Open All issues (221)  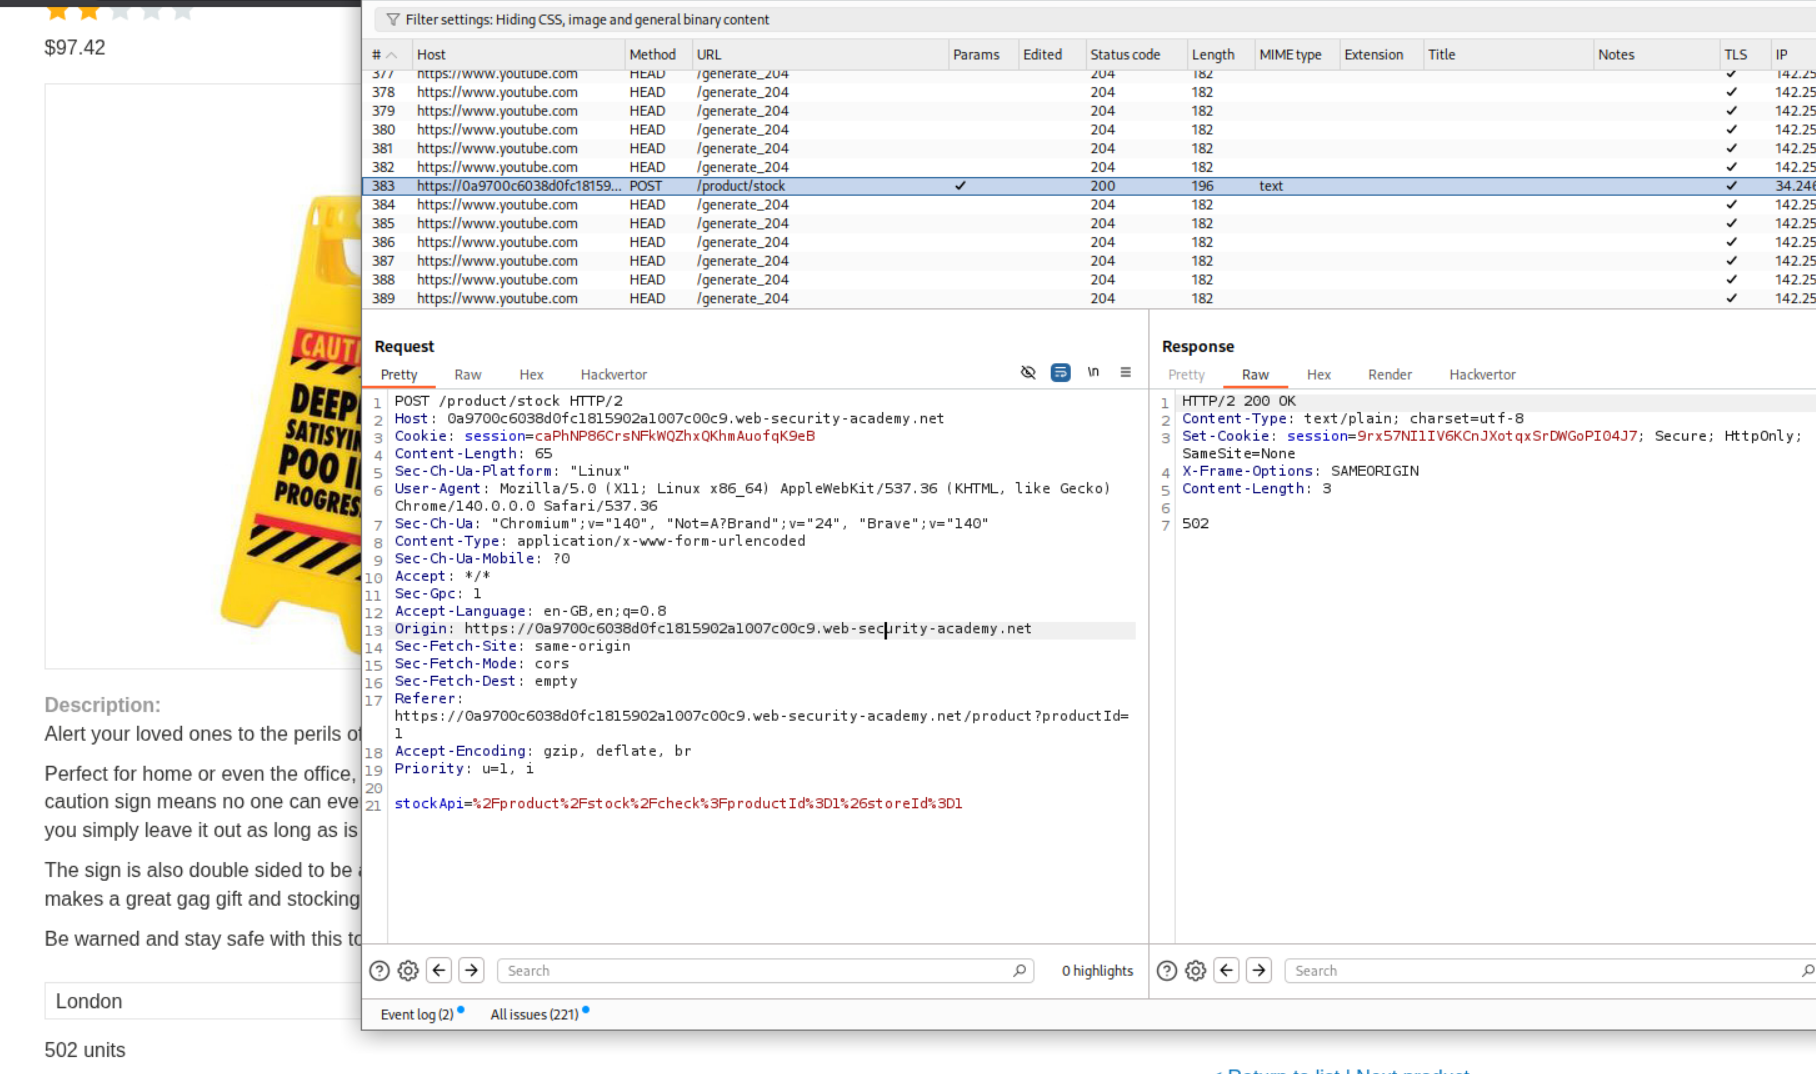click(534, 1014)
